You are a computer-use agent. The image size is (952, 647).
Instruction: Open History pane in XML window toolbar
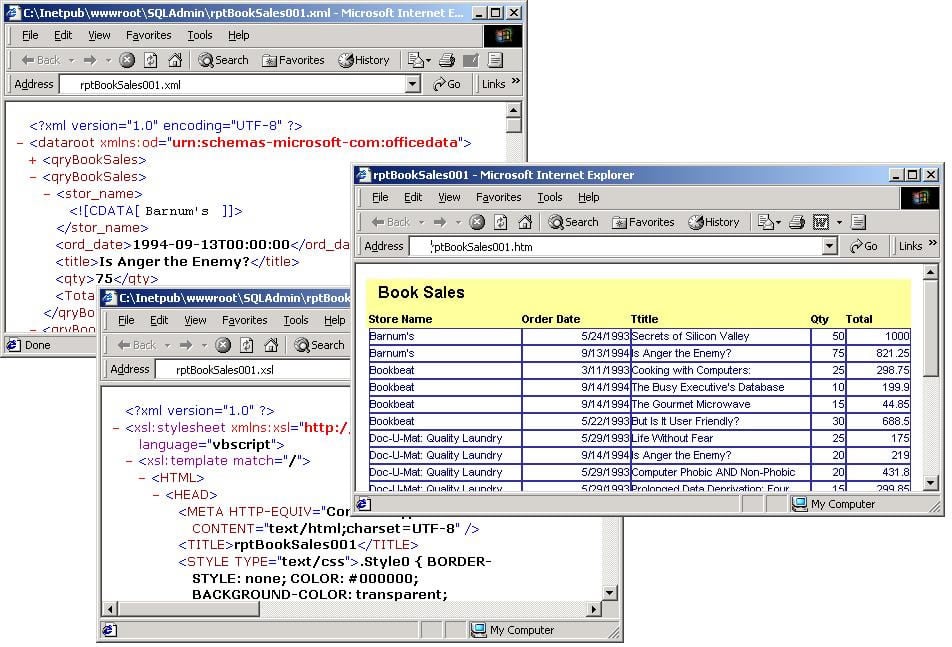364,59
